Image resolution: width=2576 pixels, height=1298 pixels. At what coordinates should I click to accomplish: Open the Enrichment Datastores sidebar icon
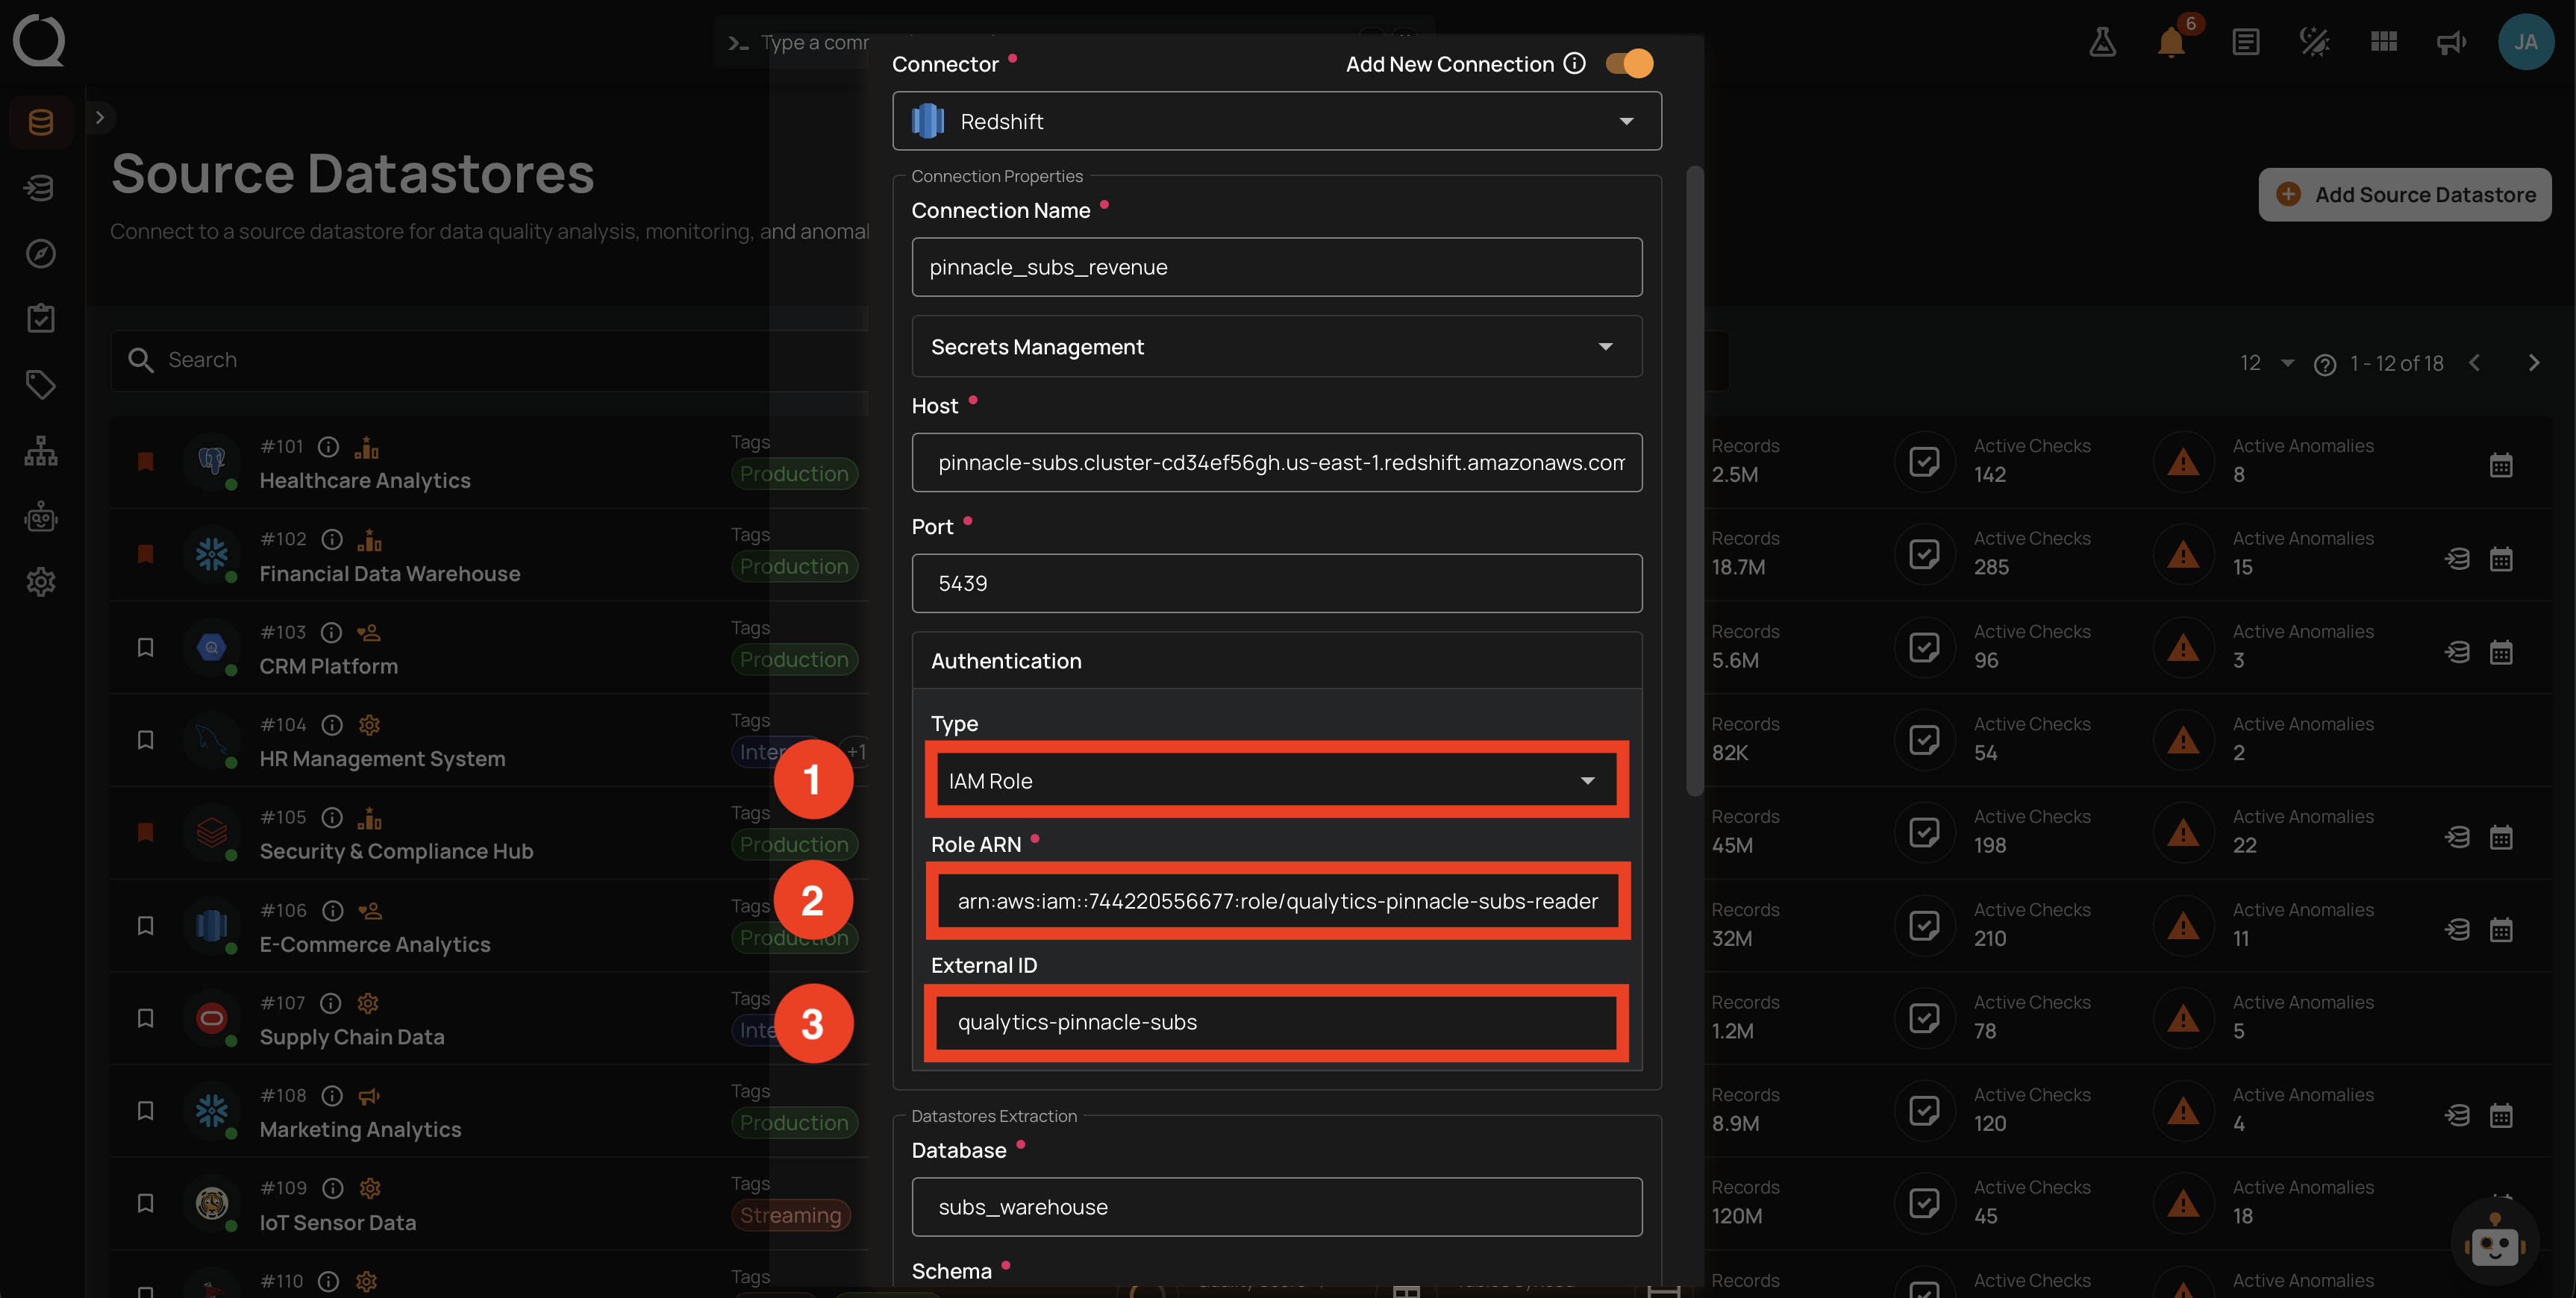(x=41, y=187)
